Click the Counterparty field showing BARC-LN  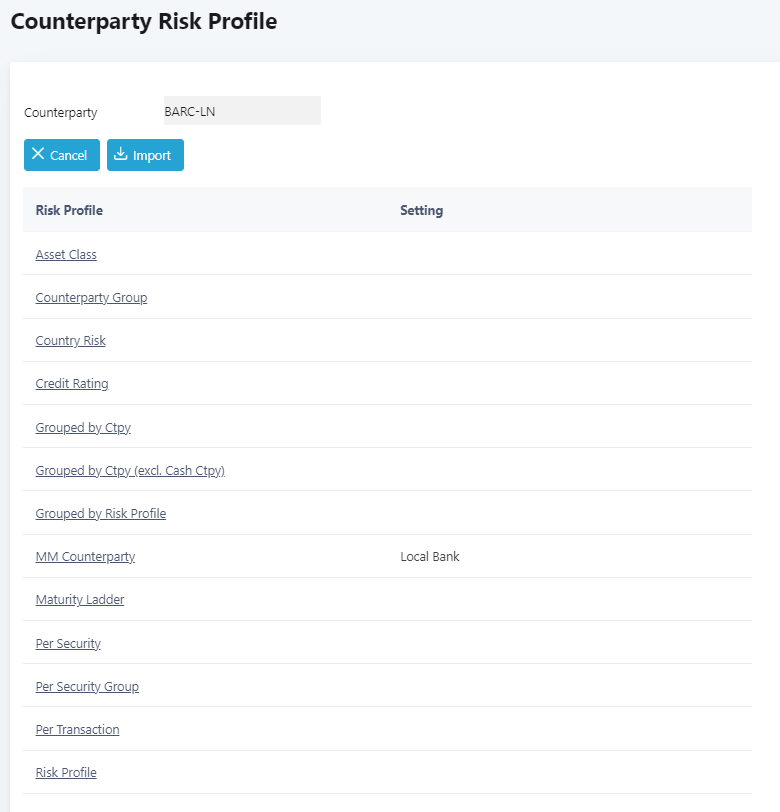click(x=241, y=111)
